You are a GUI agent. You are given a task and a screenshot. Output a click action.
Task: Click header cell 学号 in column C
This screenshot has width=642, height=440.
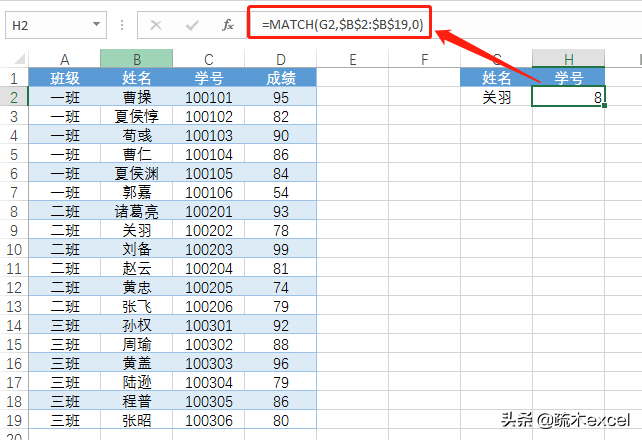(209, 78)
